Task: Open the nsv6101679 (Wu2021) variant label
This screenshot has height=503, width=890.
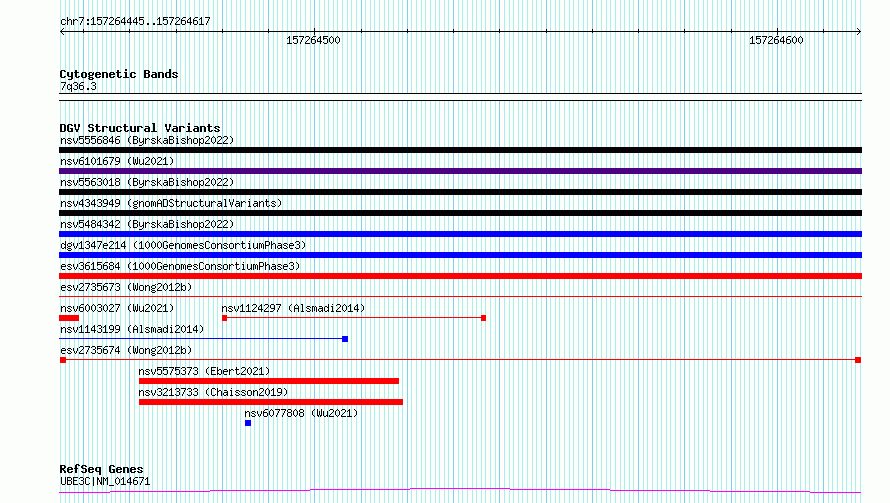Action: [x=117, y=161]
